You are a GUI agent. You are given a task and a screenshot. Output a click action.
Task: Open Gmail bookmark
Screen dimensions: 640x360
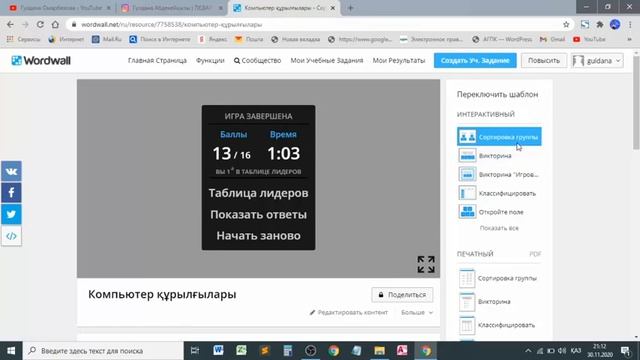click(552, 39)
